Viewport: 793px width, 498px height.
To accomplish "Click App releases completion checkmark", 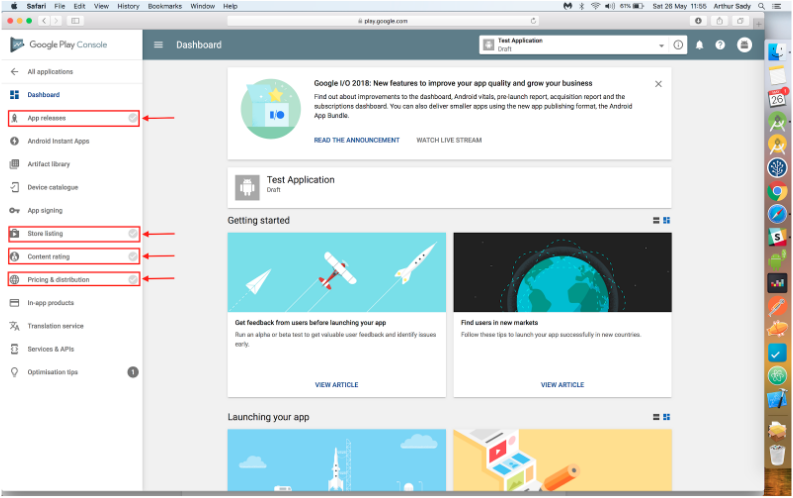I will [x=133, y=118].
